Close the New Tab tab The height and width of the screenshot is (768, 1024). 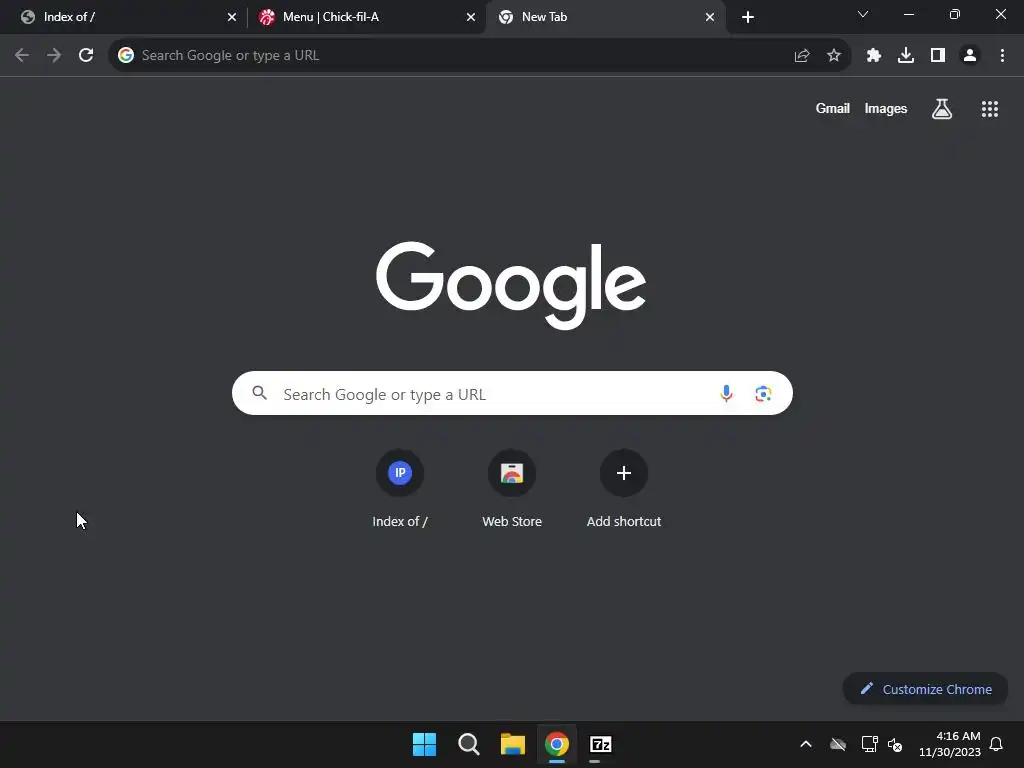pos(710,18)
